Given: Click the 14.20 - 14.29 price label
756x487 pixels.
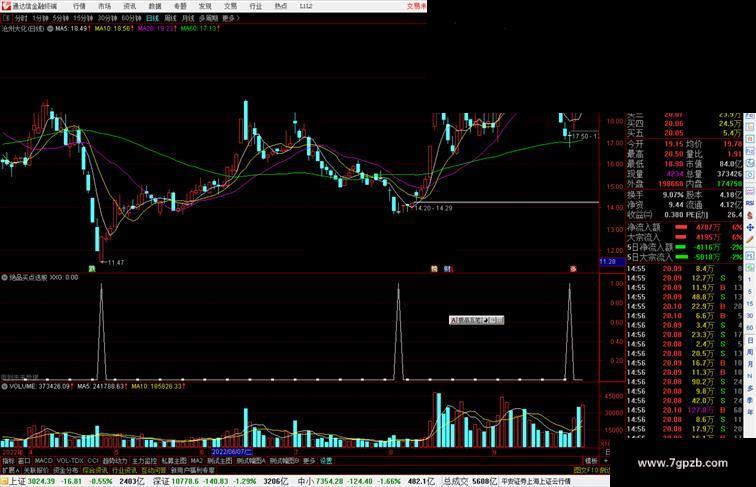Looking at the screenshot, I should click(x=433, y=208).
